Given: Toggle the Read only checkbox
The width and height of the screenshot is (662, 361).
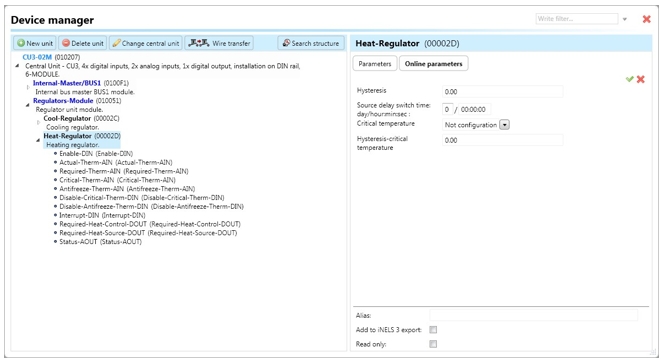Looking at the screenshot, I should [x=433, y=344].
